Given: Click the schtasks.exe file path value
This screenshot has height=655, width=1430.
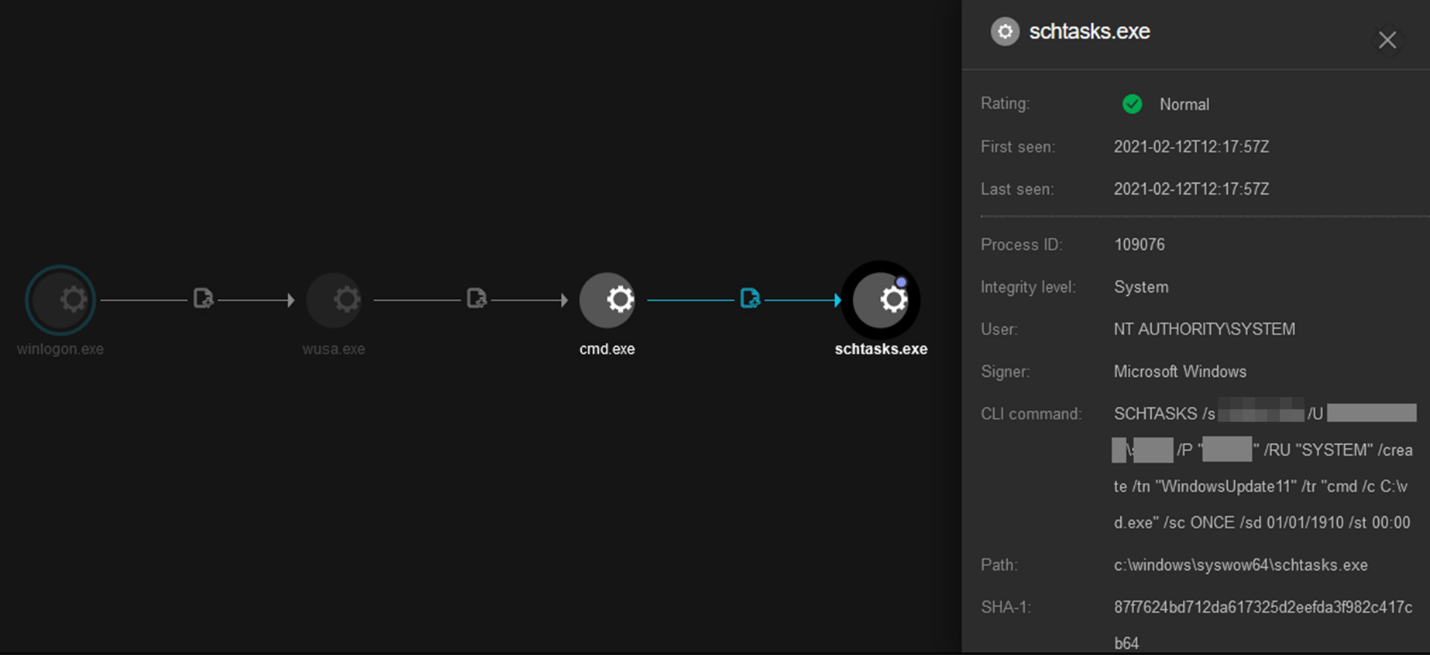Looking at the screenshot, I should click(x=1240, y=565).
